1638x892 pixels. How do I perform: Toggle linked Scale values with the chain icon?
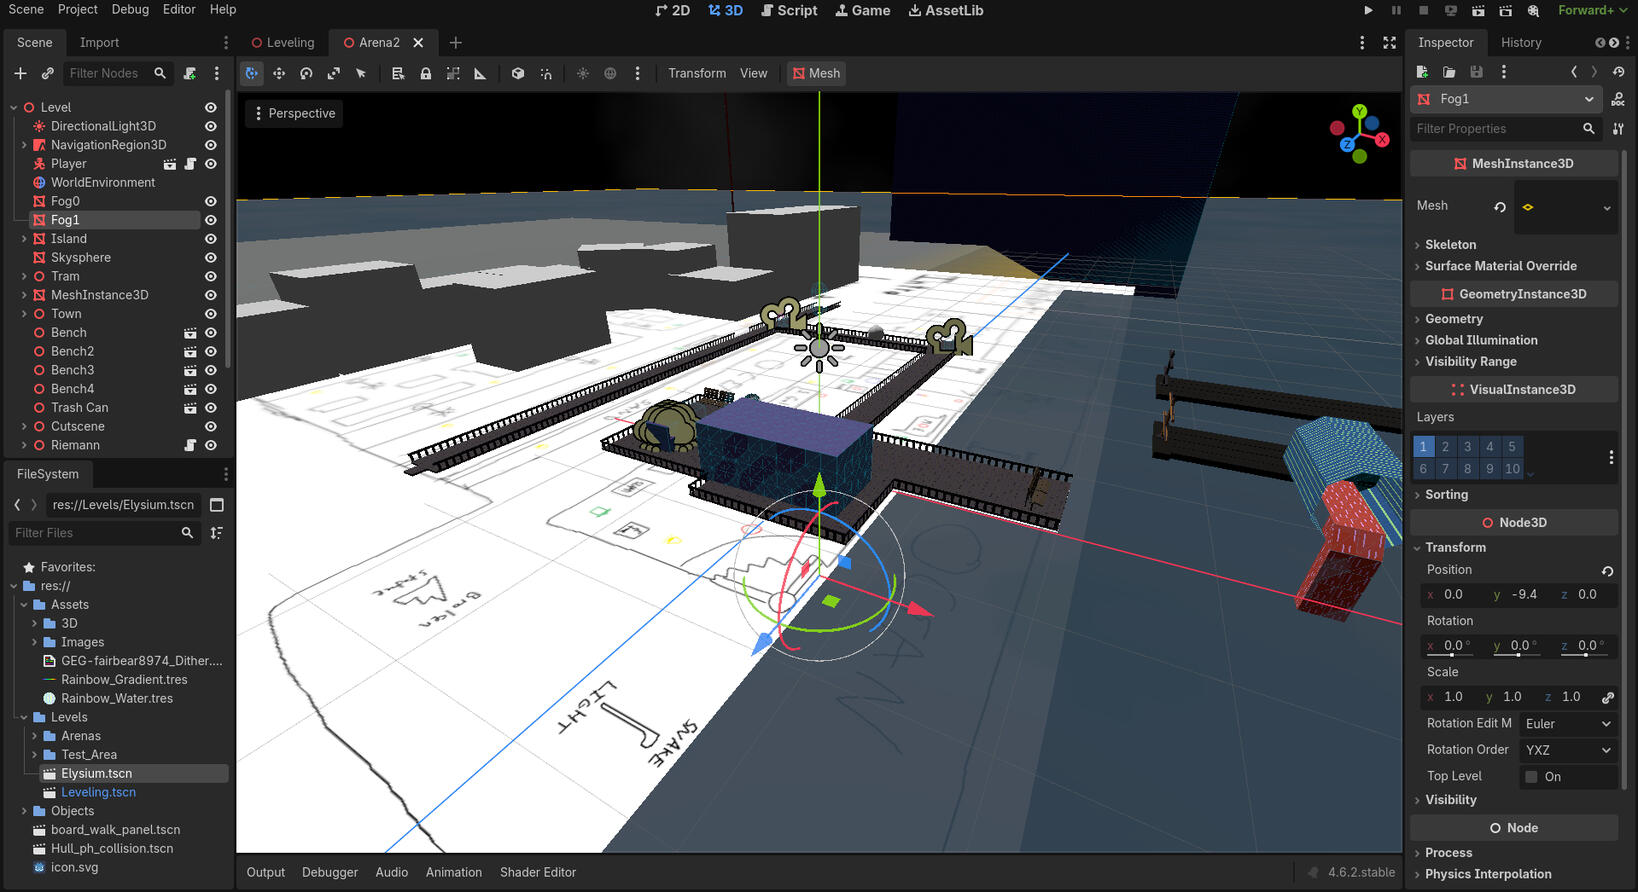[1608, 697]
